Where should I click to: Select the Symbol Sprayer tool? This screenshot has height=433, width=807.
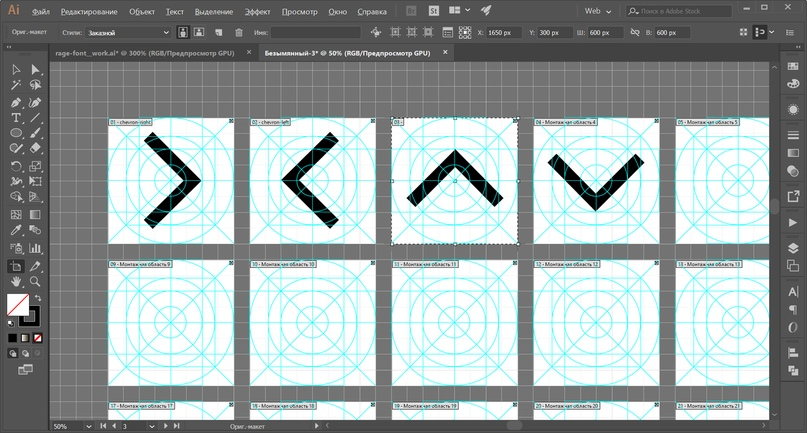[x=16, y=248]
